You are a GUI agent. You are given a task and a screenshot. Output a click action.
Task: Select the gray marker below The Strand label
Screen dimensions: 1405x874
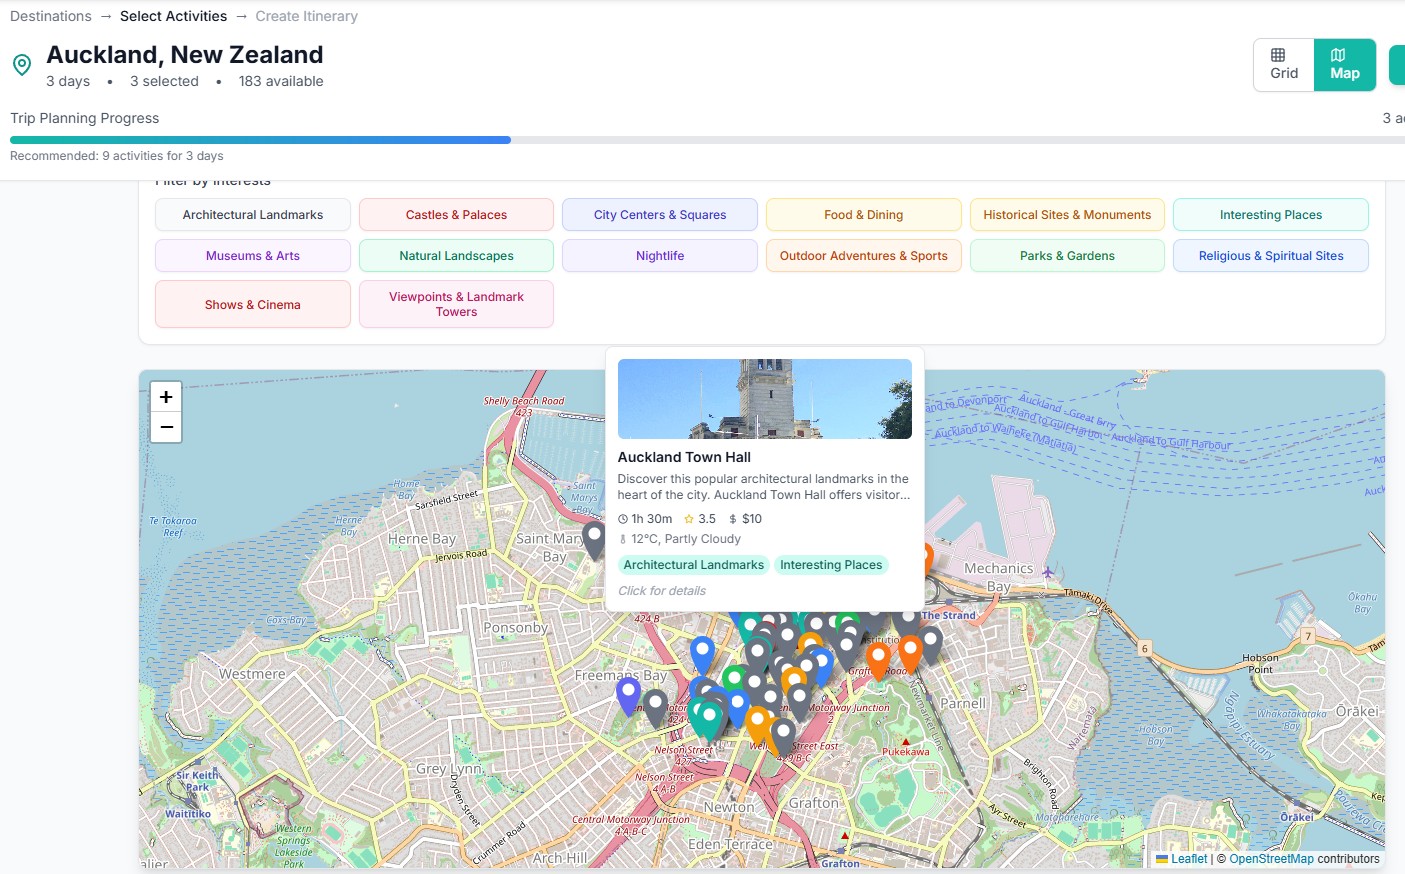tap(931, 645)
